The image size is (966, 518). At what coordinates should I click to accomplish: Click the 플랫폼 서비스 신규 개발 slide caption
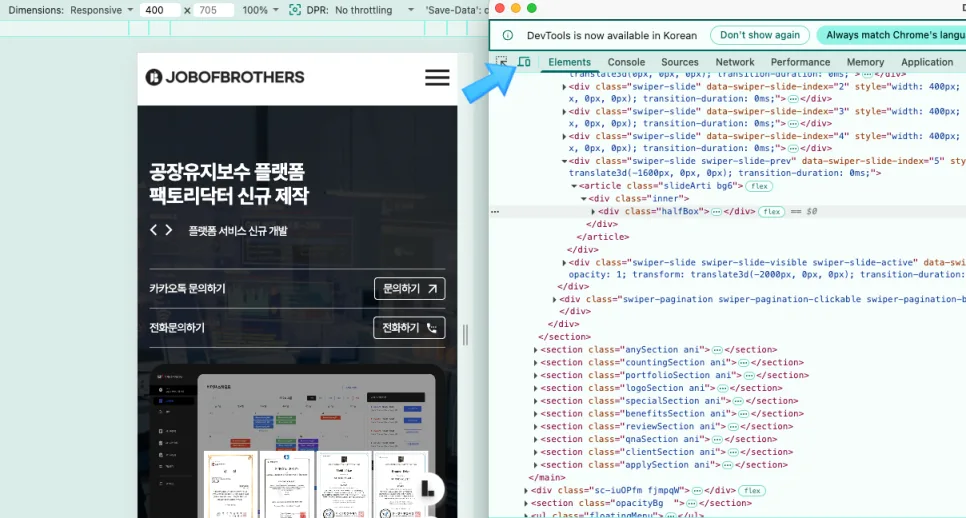point(238,231)
